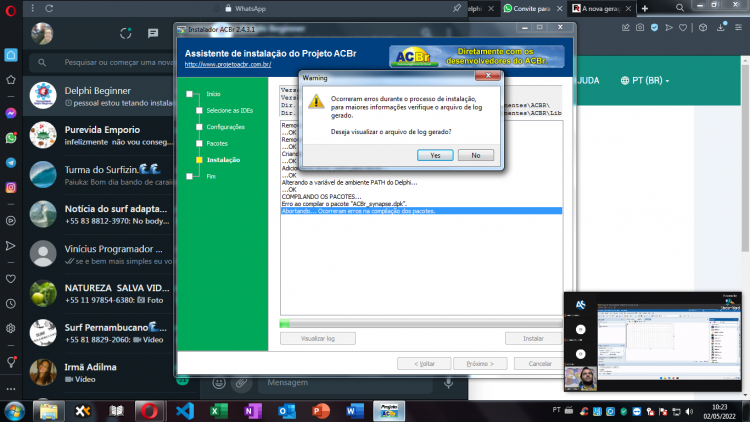
Task: Open the emoji picker in message bar
Action: [x=219, y=382]
